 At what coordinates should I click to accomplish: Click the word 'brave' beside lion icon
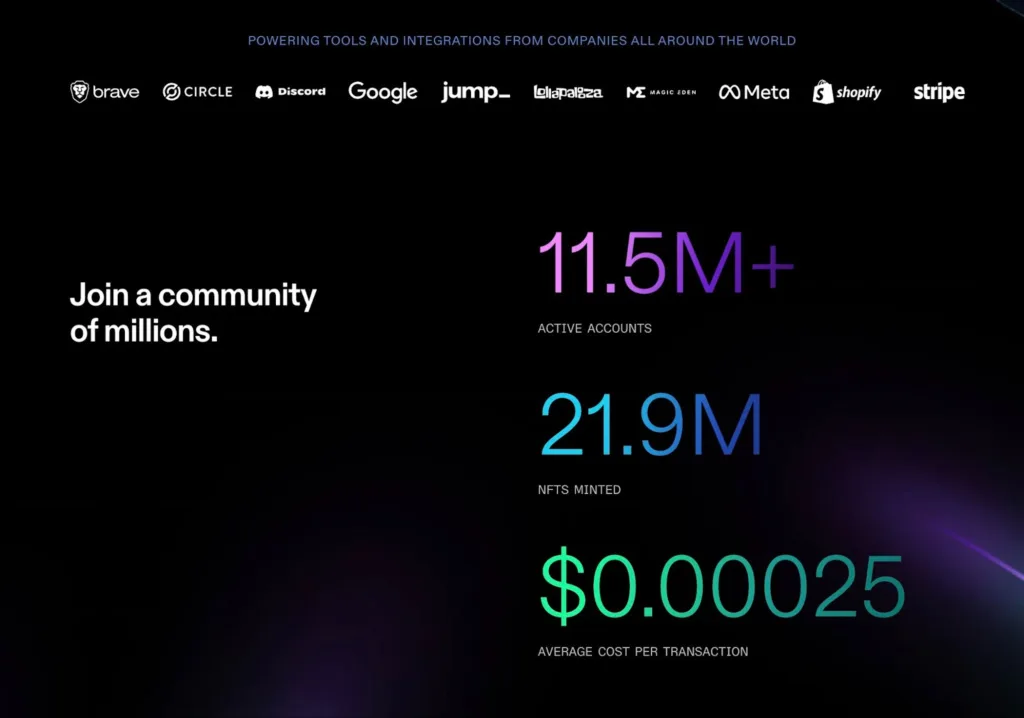click(116, 92)
